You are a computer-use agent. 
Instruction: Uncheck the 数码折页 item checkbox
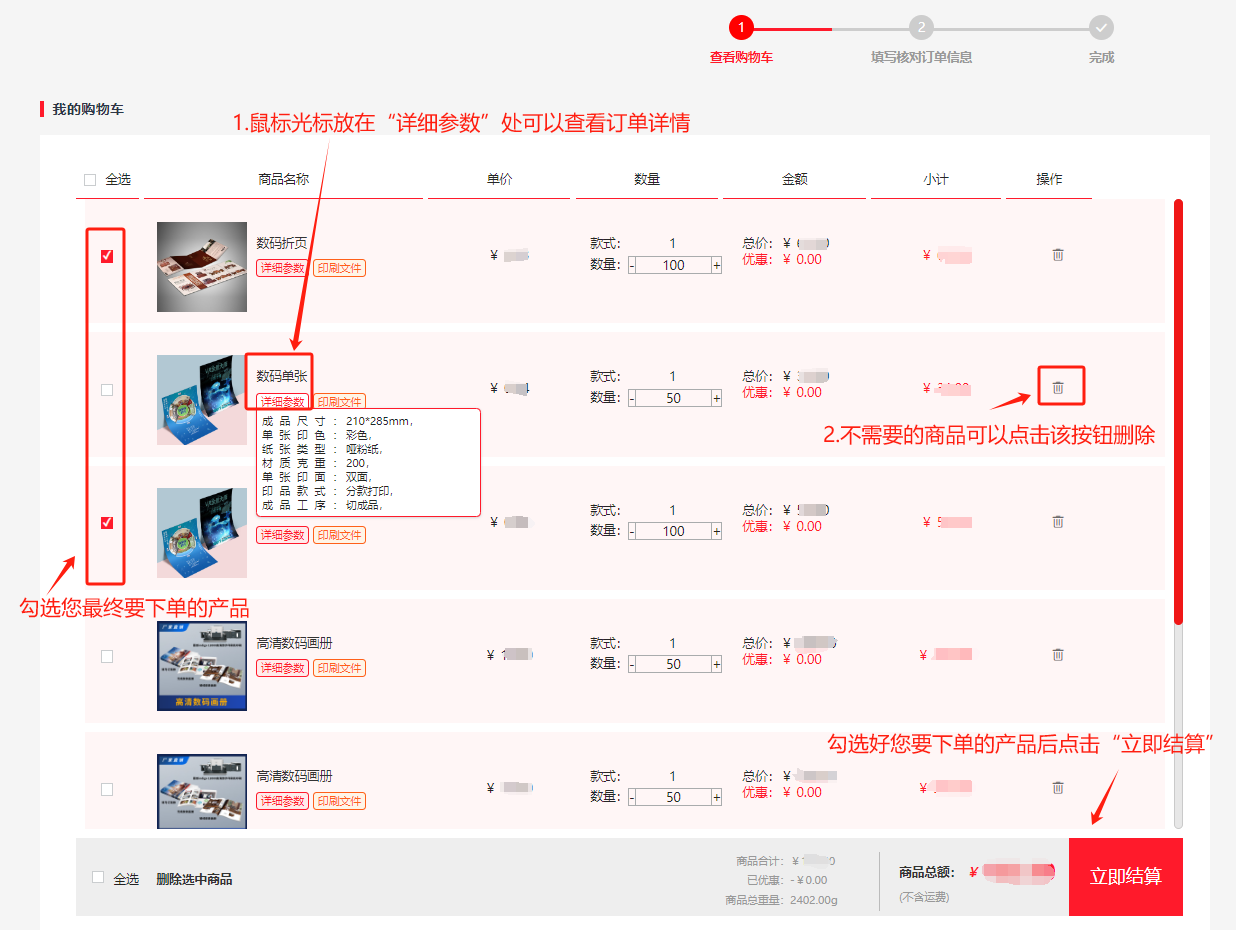tap(107, 256)
